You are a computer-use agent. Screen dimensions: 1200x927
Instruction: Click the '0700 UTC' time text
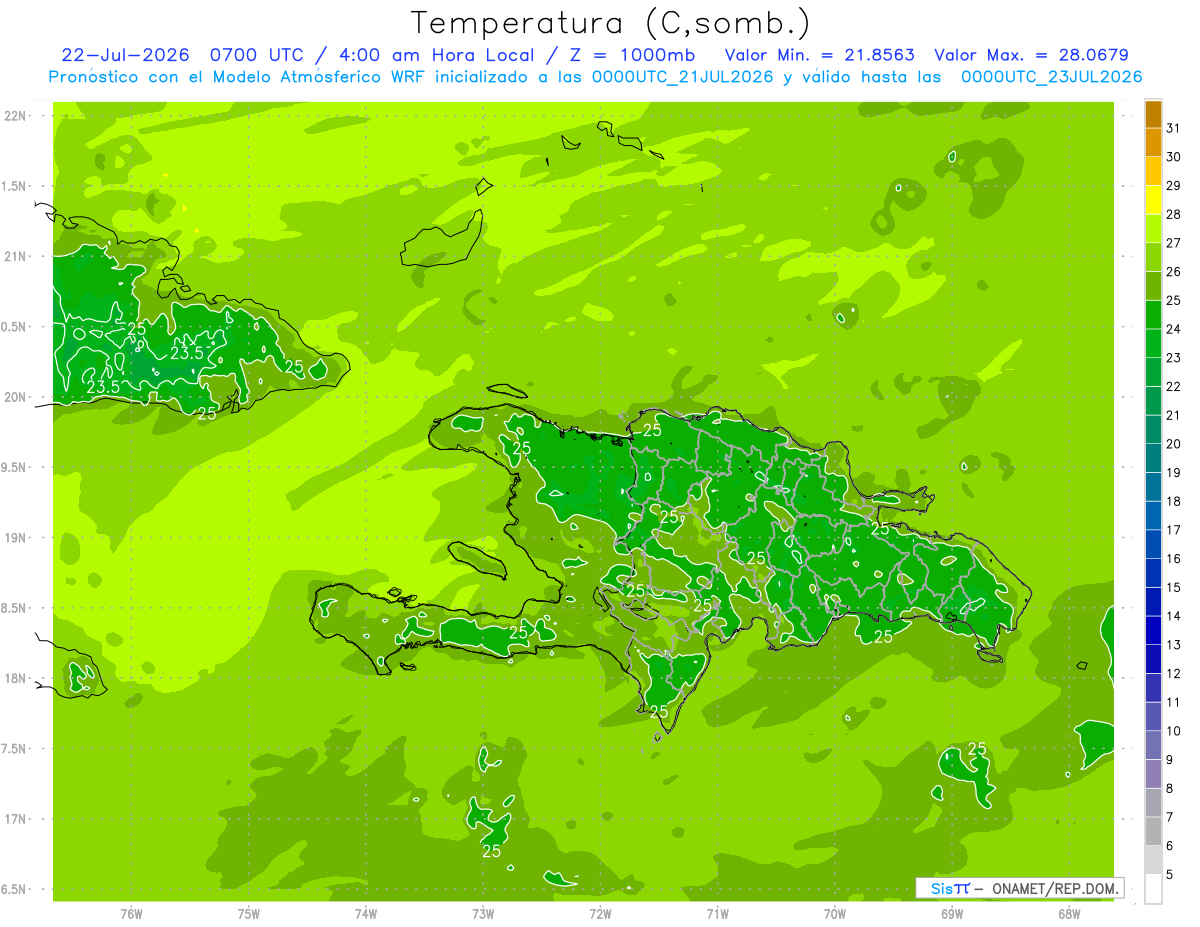tap(255, 55)
